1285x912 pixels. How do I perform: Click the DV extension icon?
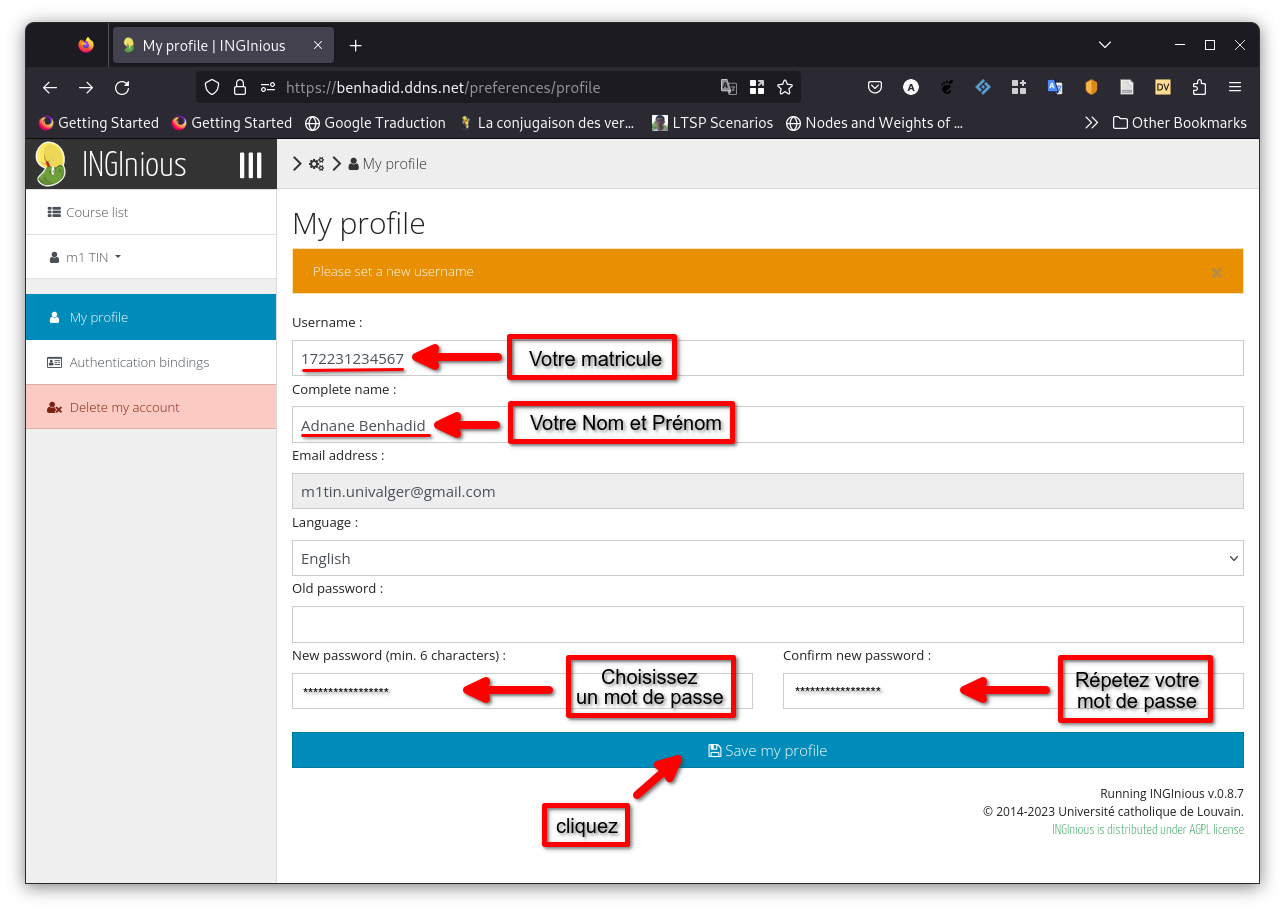pos(1163,88)
